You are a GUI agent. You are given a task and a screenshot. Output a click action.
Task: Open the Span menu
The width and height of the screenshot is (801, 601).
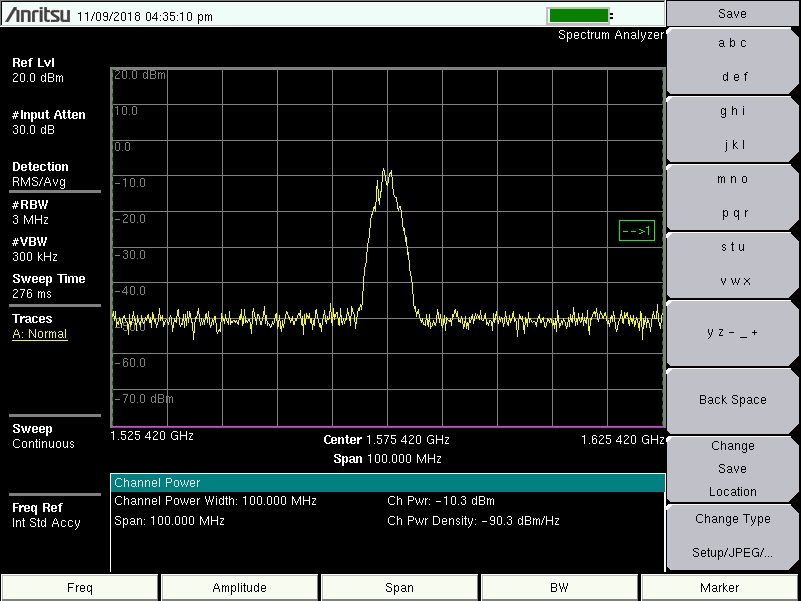pyautogui.click(x=399, y=587)
